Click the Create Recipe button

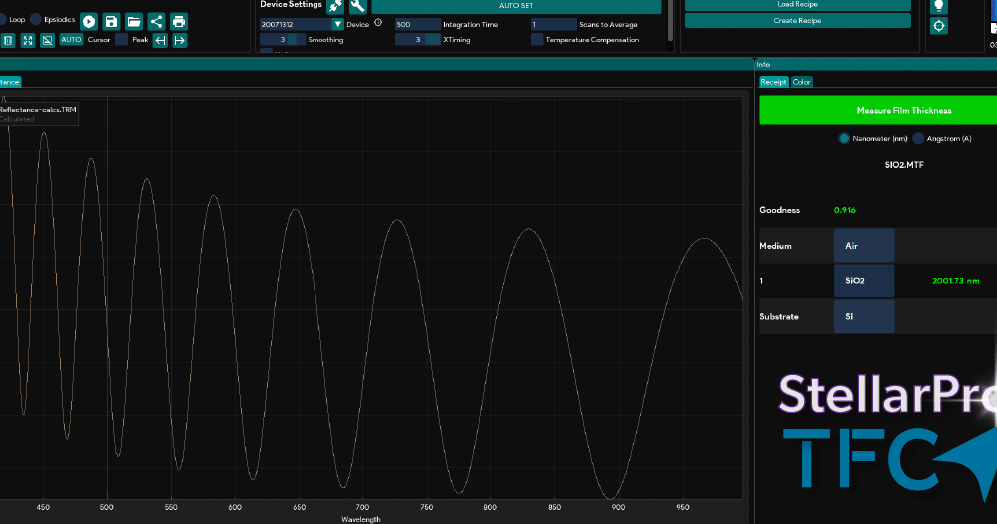(x=797, y=20)
